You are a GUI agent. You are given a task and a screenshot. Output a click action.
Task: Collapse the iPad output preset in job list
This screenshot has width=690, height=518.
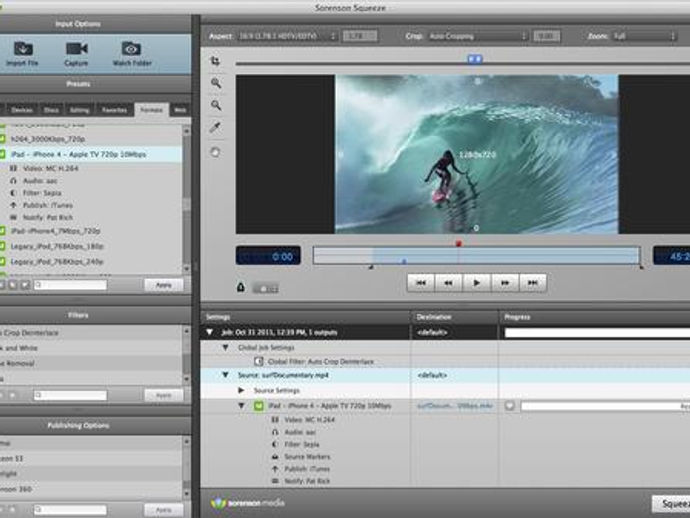tap(241, 406)
